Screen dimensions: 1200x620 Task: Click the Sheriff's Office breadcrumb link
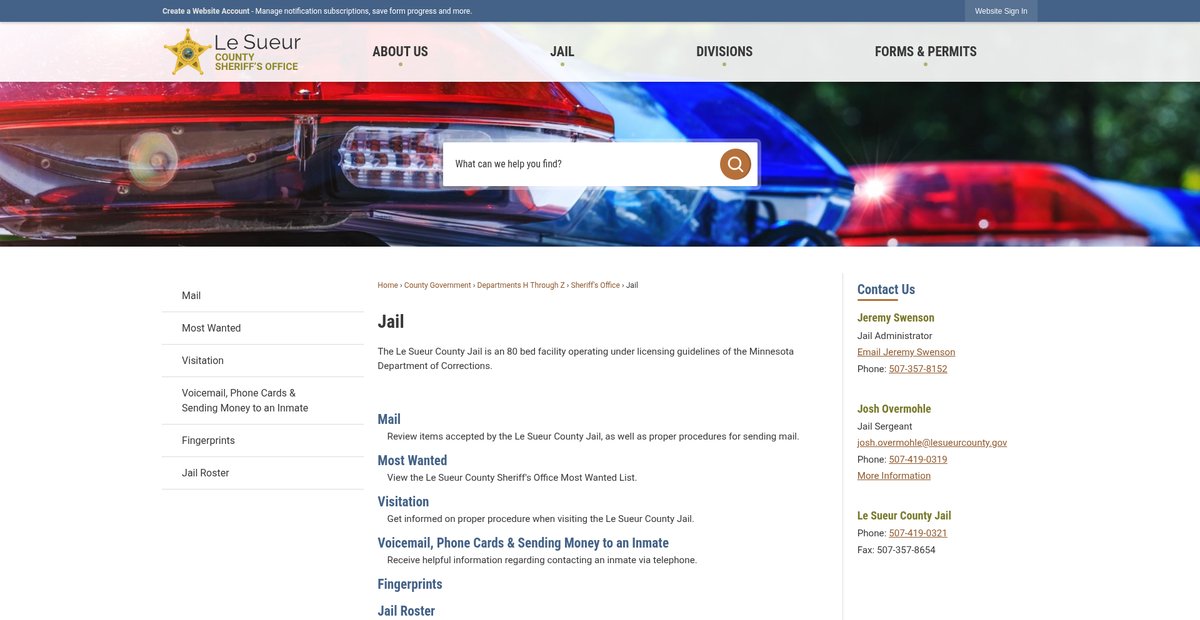(595, 286)
